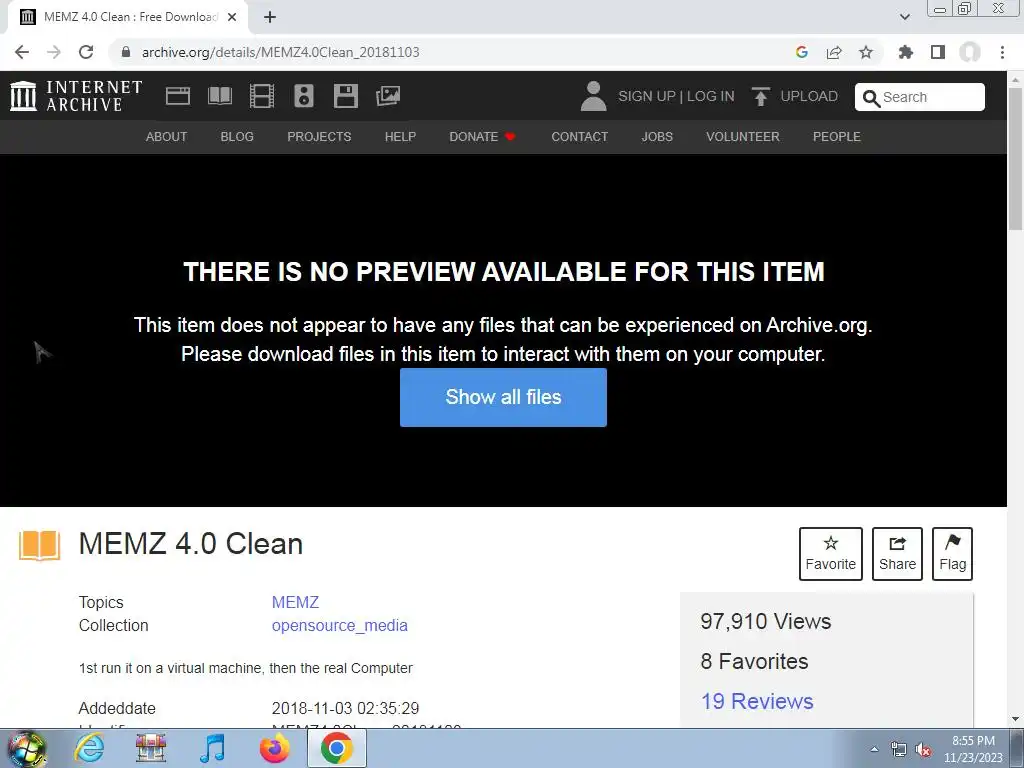Bookmark this tab with the star
This screenshot has height=768, width=1024.
[x=866, y=52]
